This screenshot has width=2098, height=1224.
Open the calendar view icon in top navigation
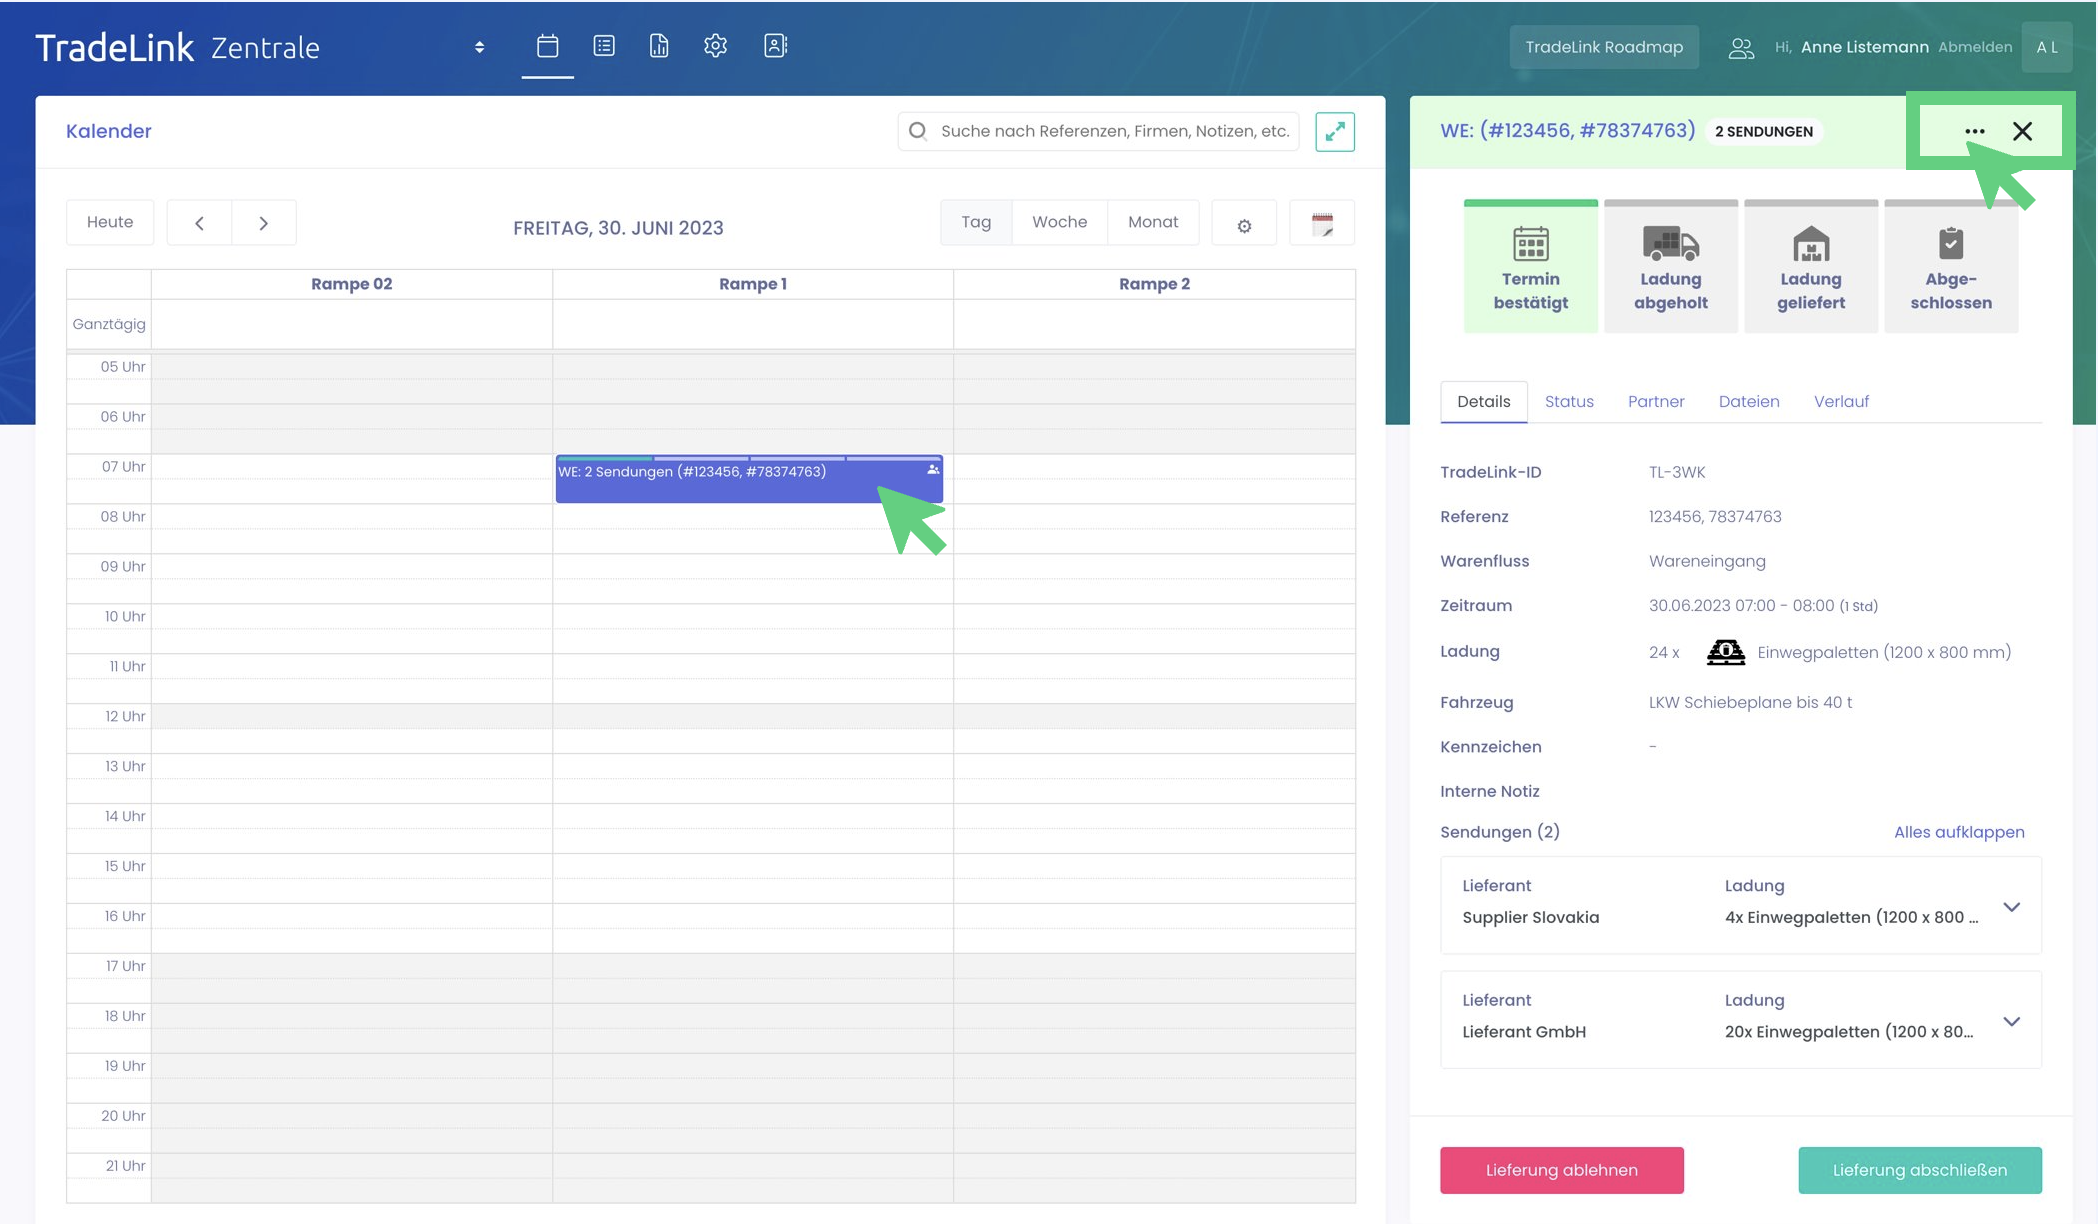click(x=547, y=46)
